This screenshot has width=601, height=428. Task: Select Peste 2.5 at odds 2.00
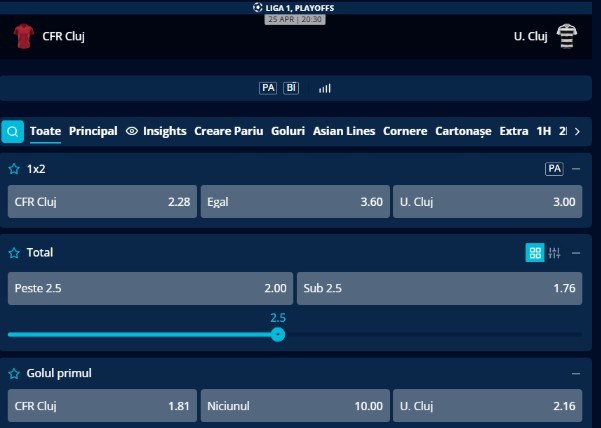(x=150, y=289)
